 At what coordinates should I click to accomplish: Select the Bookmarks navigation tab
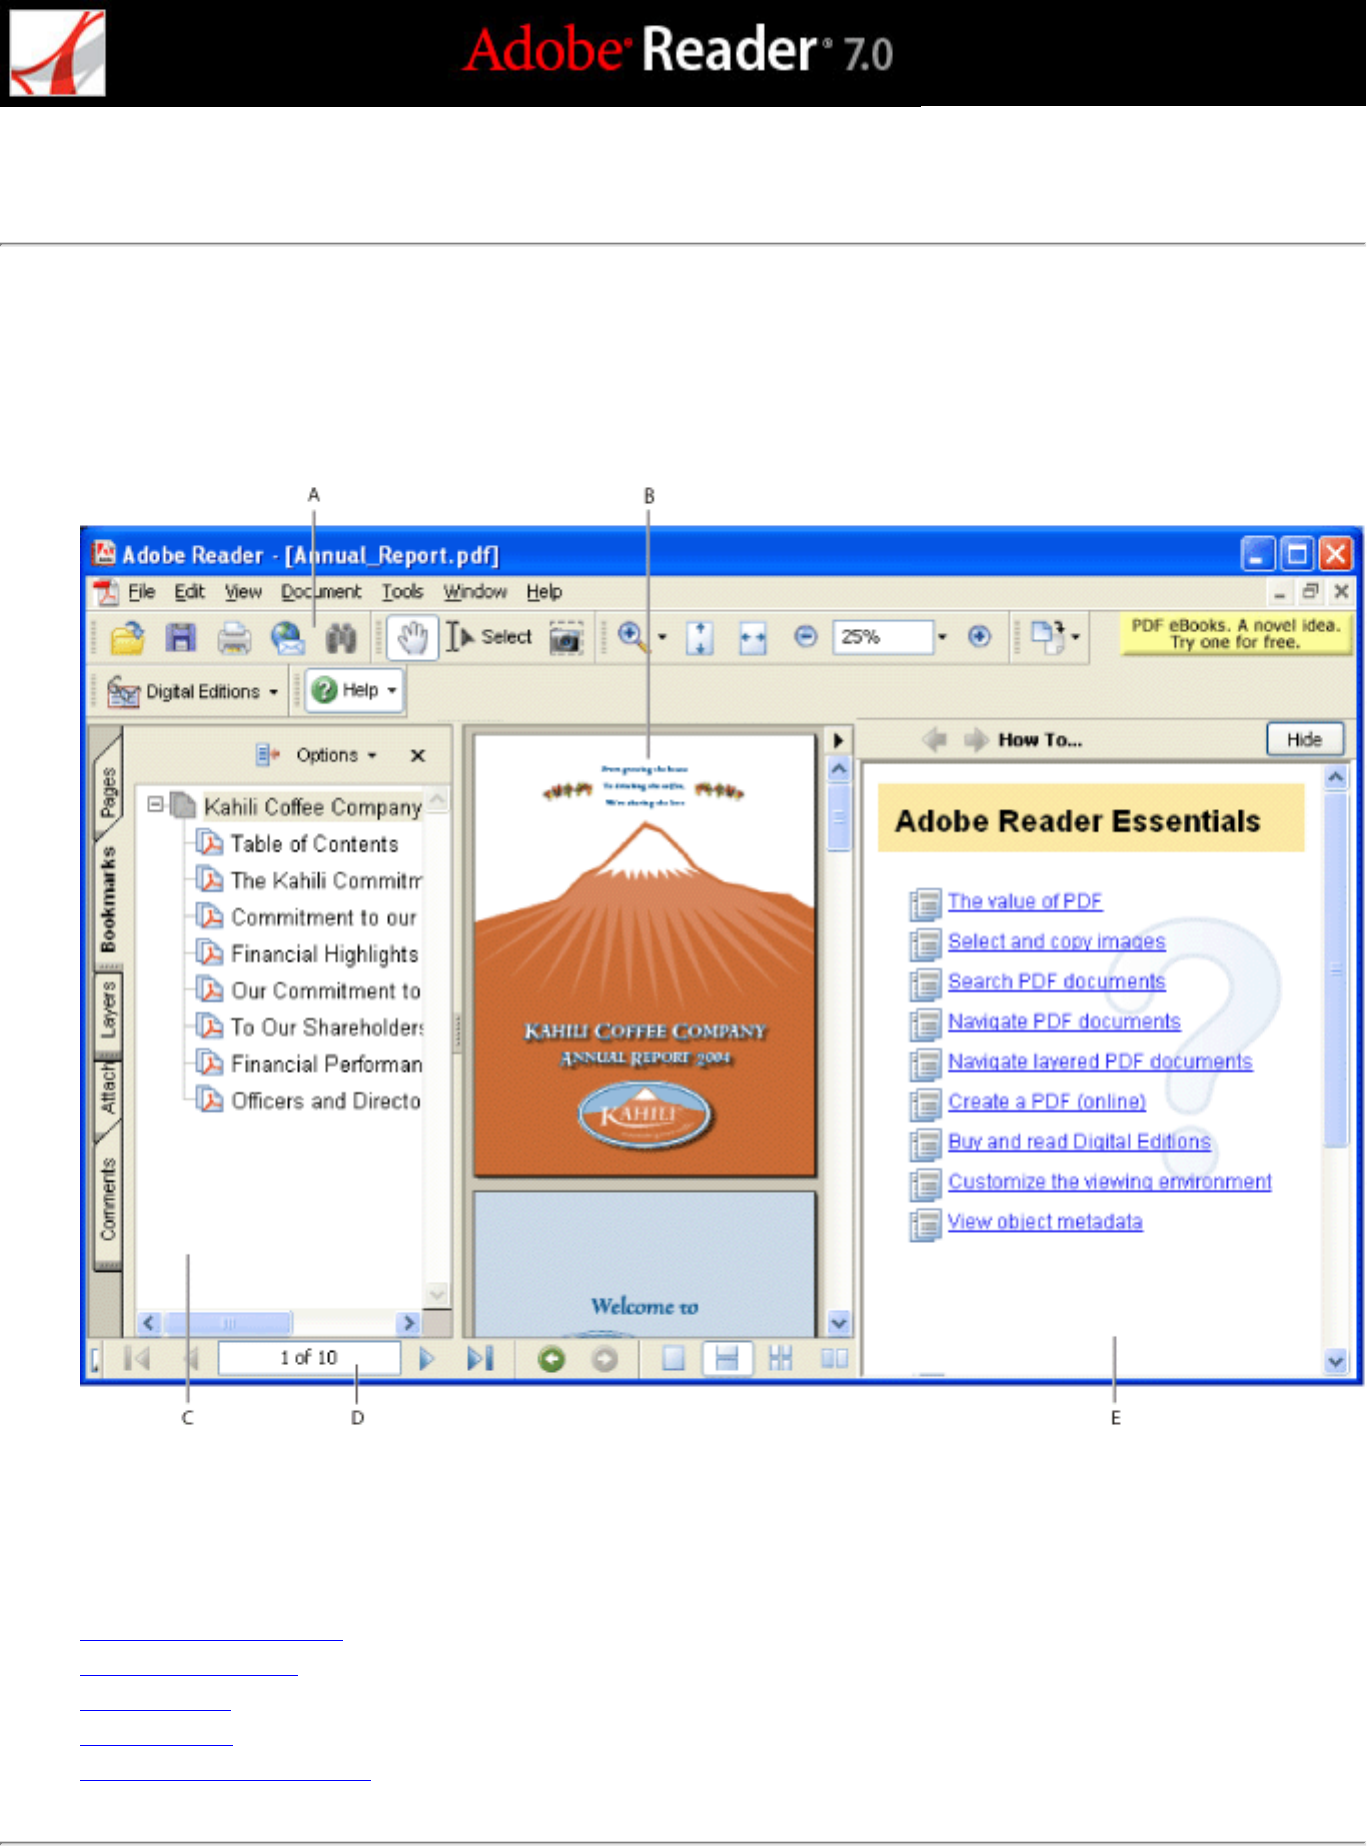pyautogui.click(x=108, y=900)
